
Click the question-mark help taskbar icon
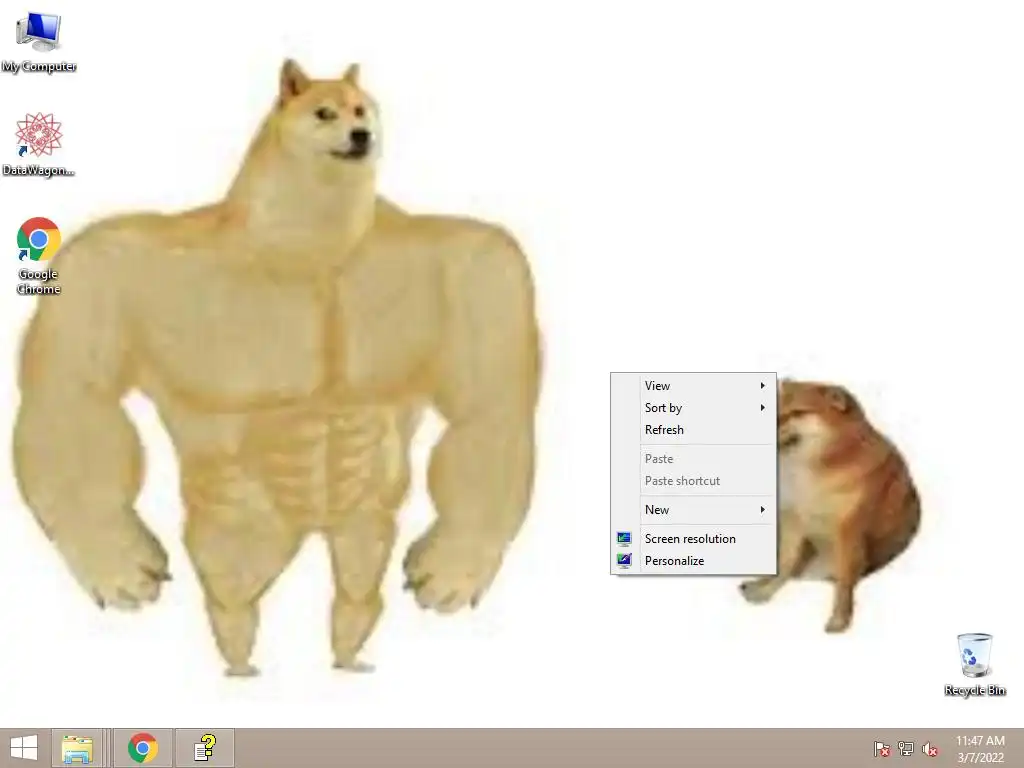pos(205,748)
